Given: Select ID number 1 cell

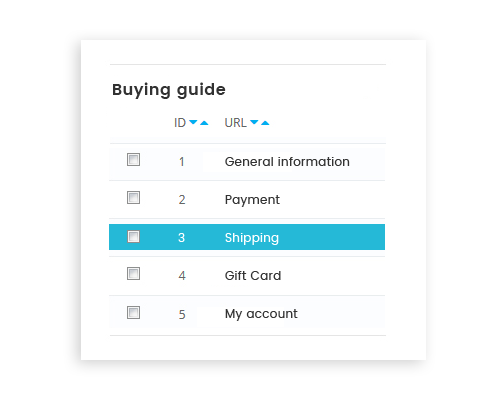Looking at the screenshot, I should [182, 162].
